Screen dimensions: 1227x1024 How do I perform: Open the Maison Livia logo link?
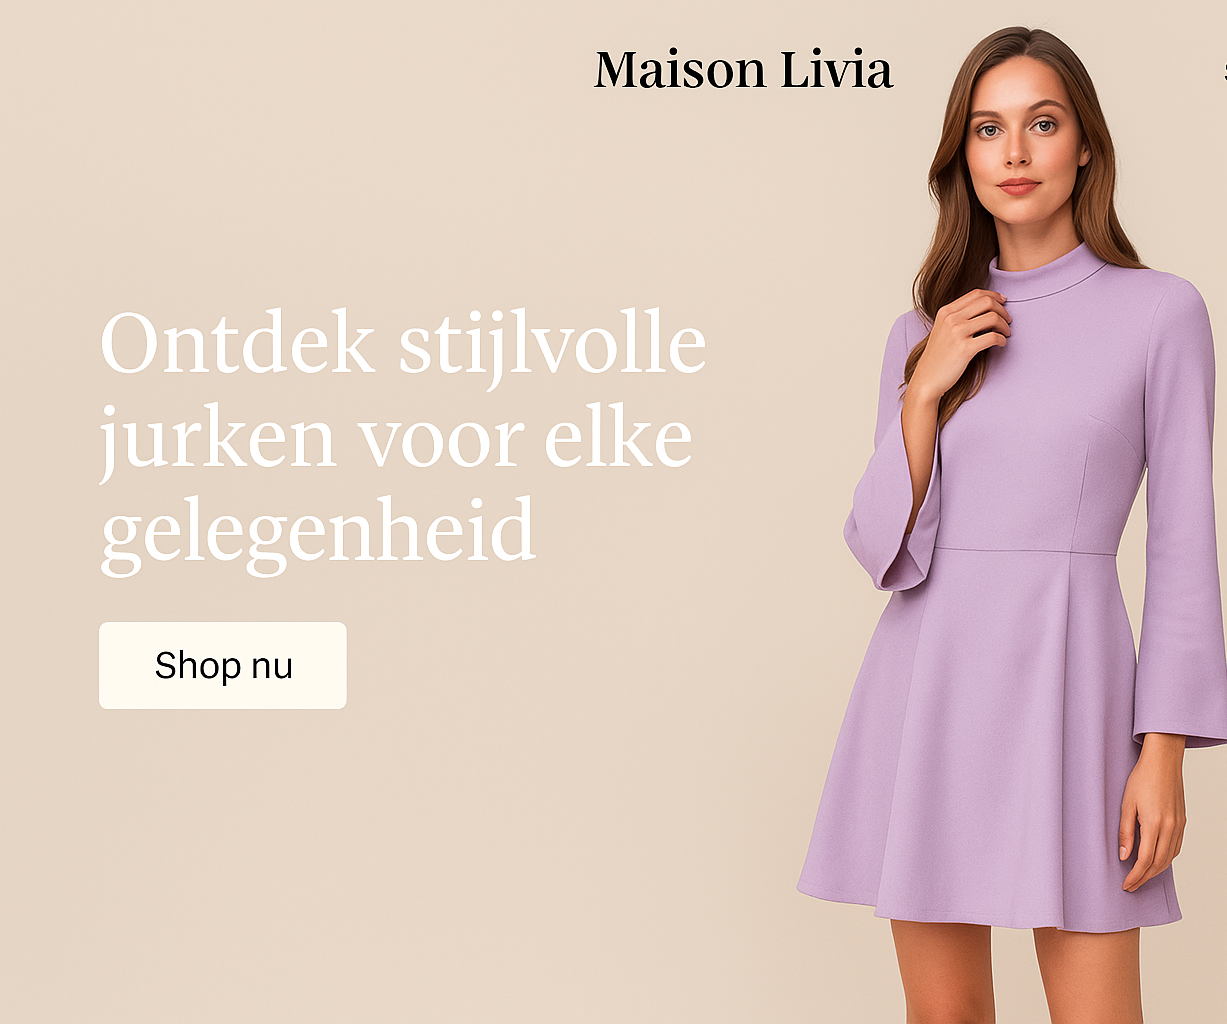coord(743,70)
